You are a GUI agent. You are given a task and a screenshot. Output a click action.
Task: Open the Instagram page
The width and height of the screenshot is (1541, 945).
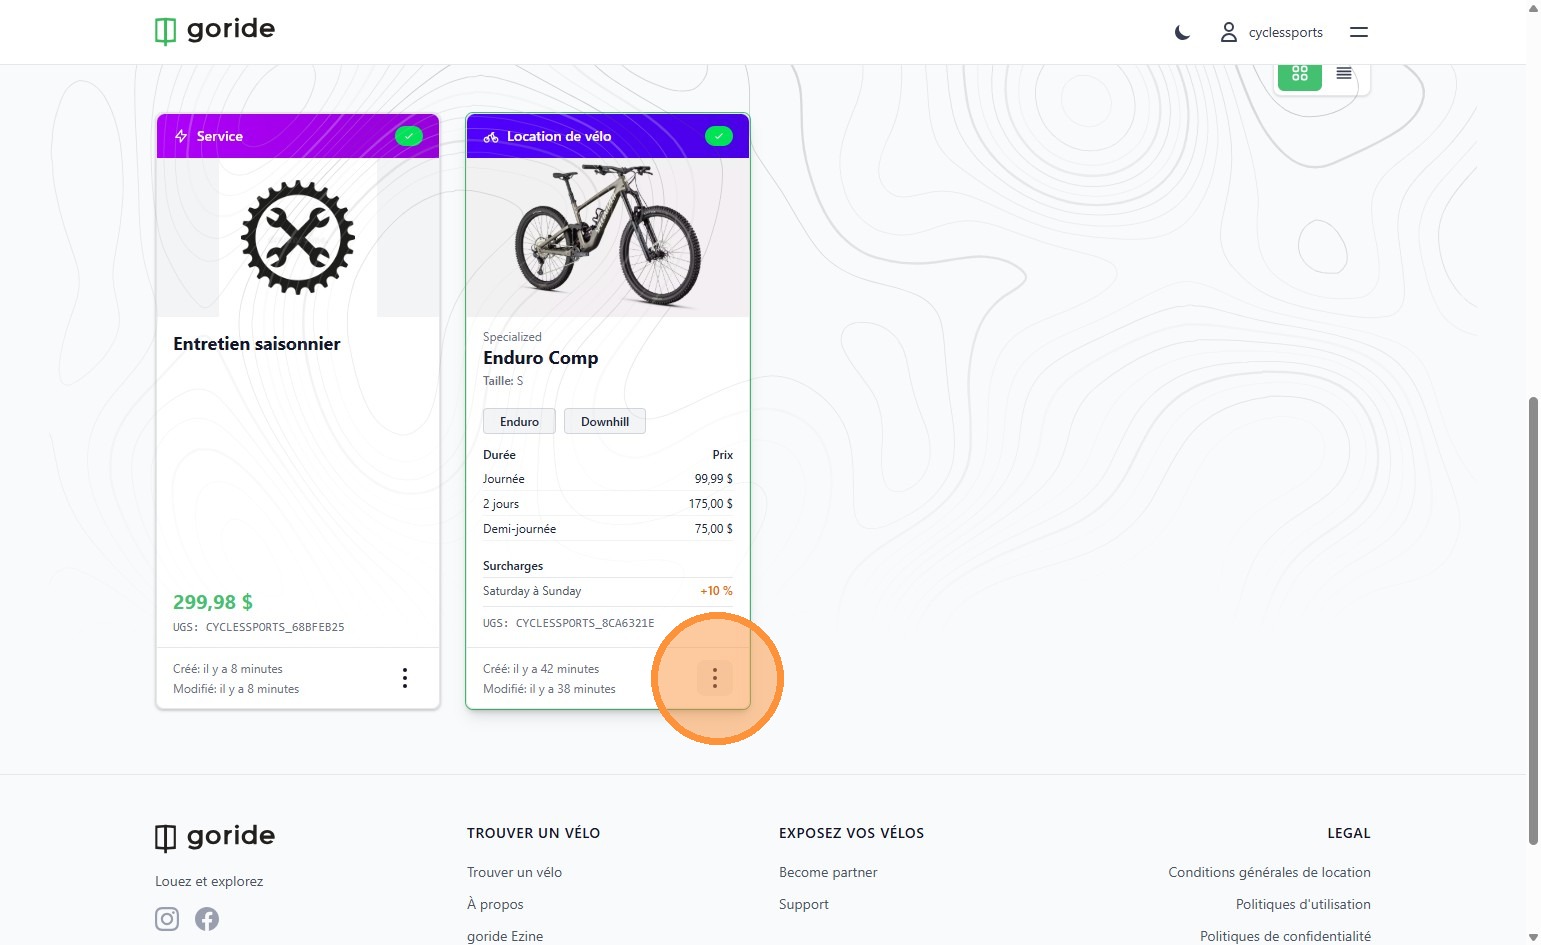pos(167,919)
